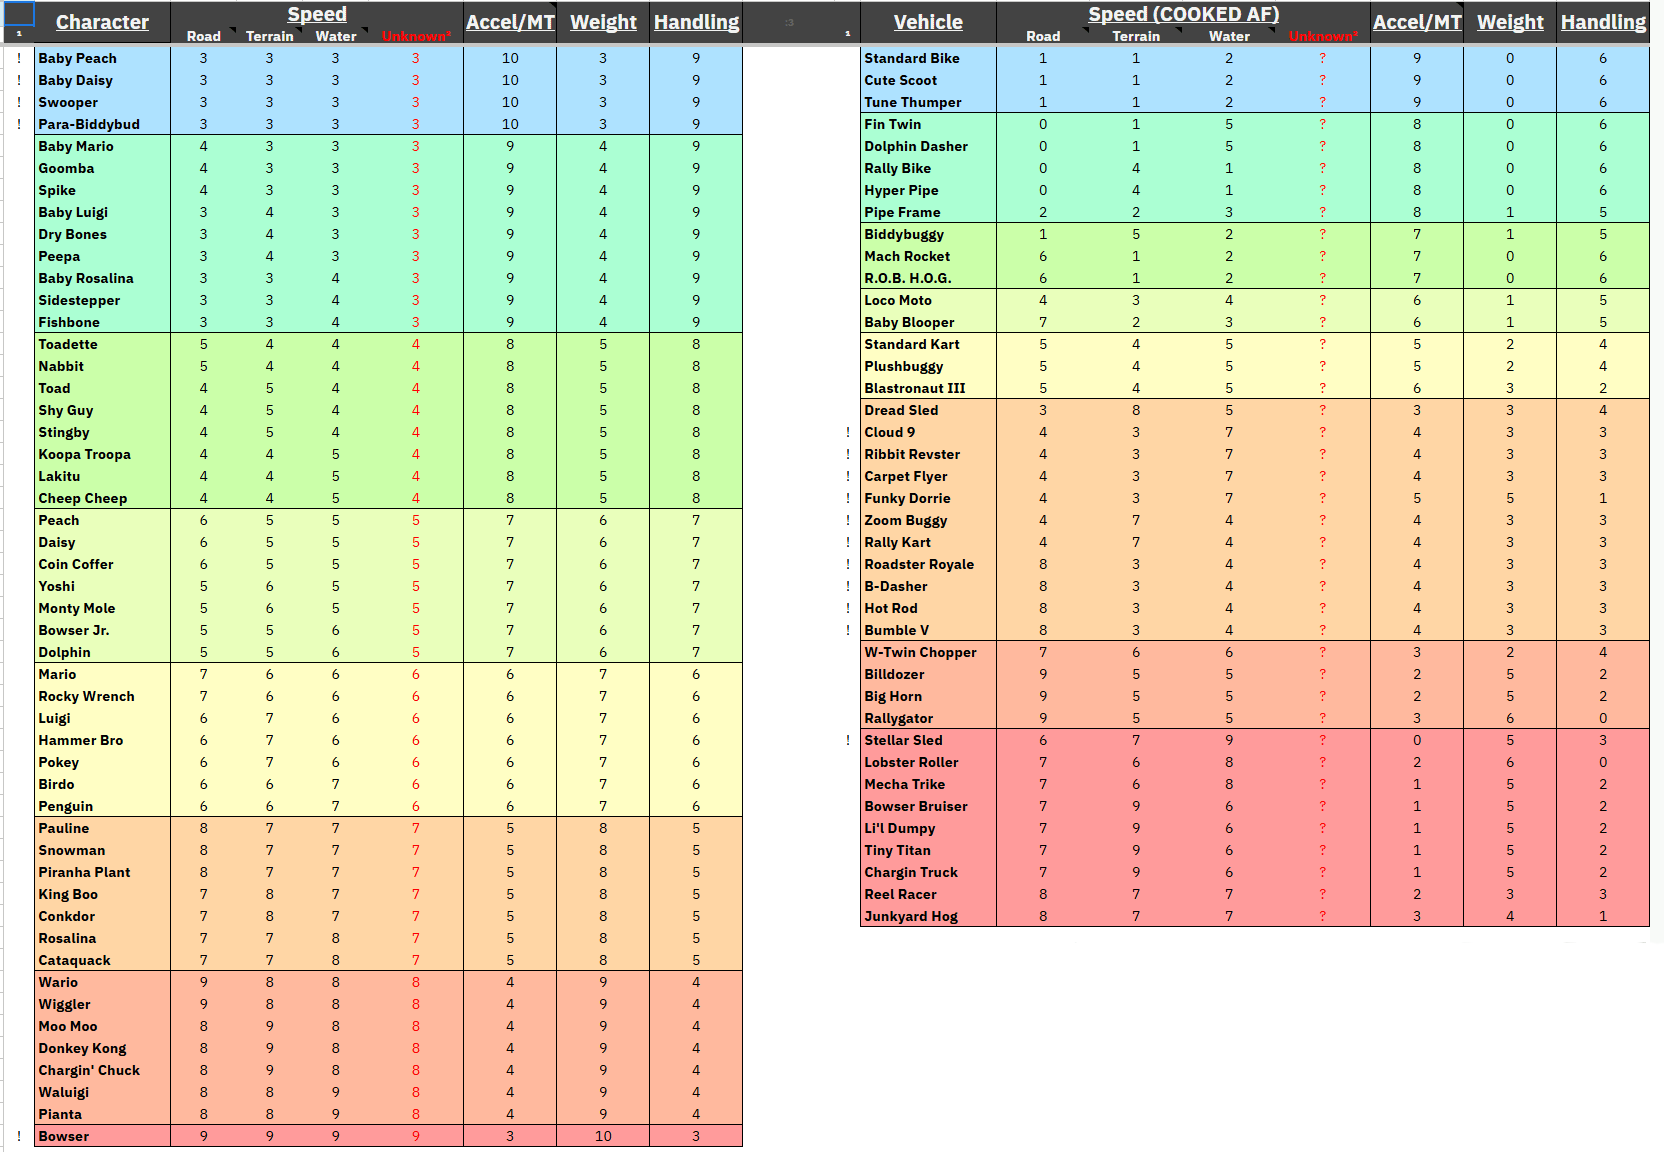Select the Toadette name cell

(102, 344)
